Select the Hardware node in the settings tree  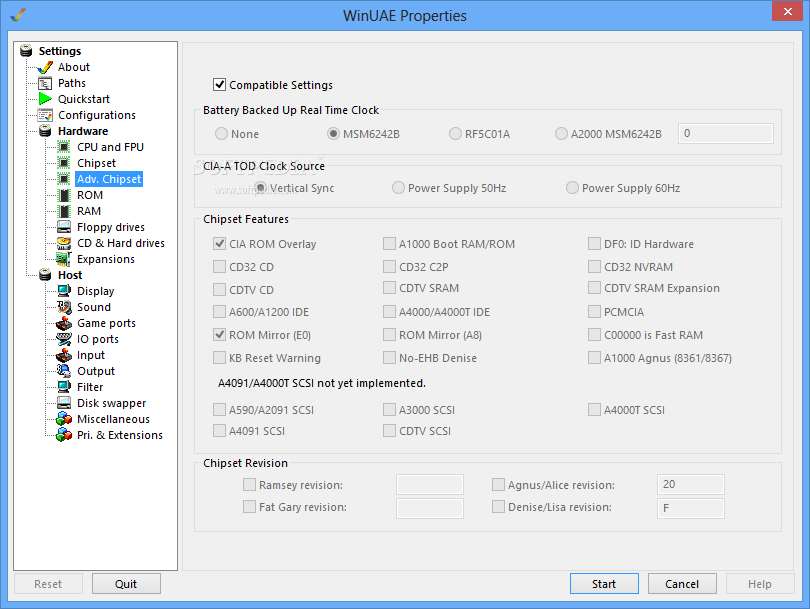[83, 131]
